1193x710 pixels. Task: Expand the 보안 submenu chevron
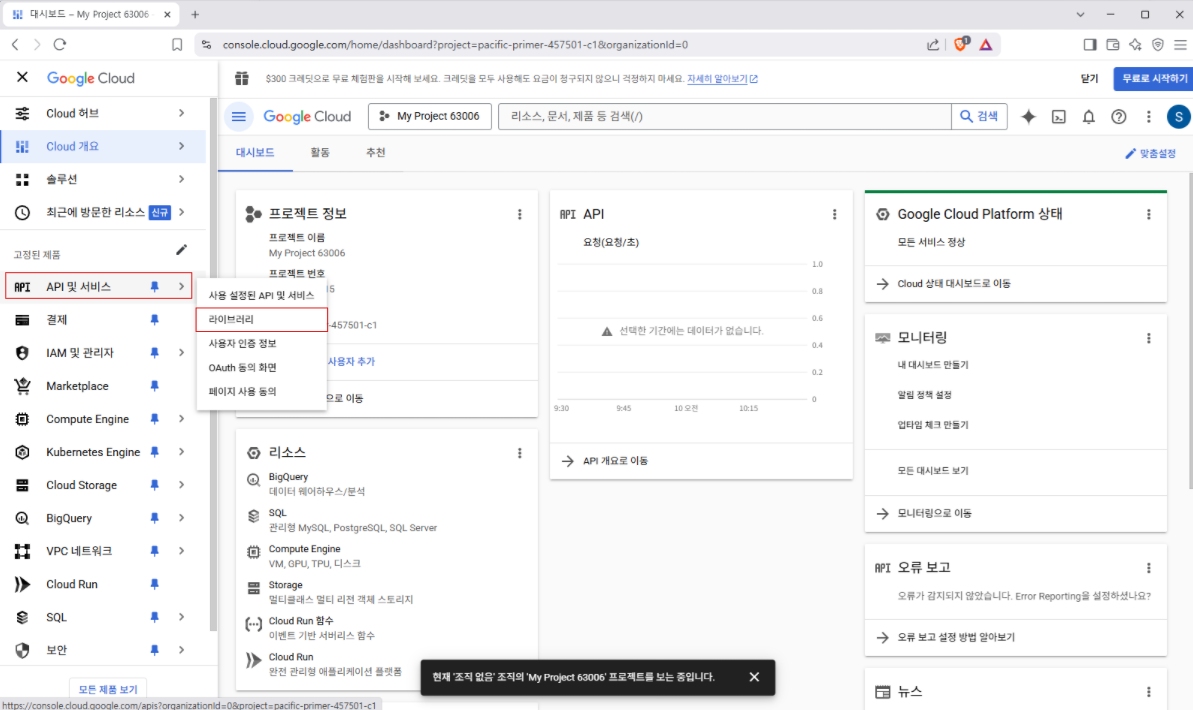coord(181,650)
